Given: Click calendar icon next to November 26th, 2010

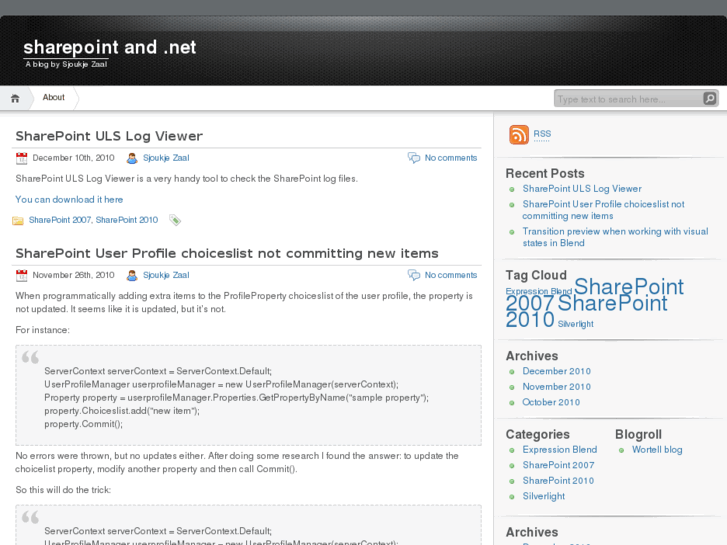Looking at the screenshot, I should pyautogui.click(x=21, y=276).
